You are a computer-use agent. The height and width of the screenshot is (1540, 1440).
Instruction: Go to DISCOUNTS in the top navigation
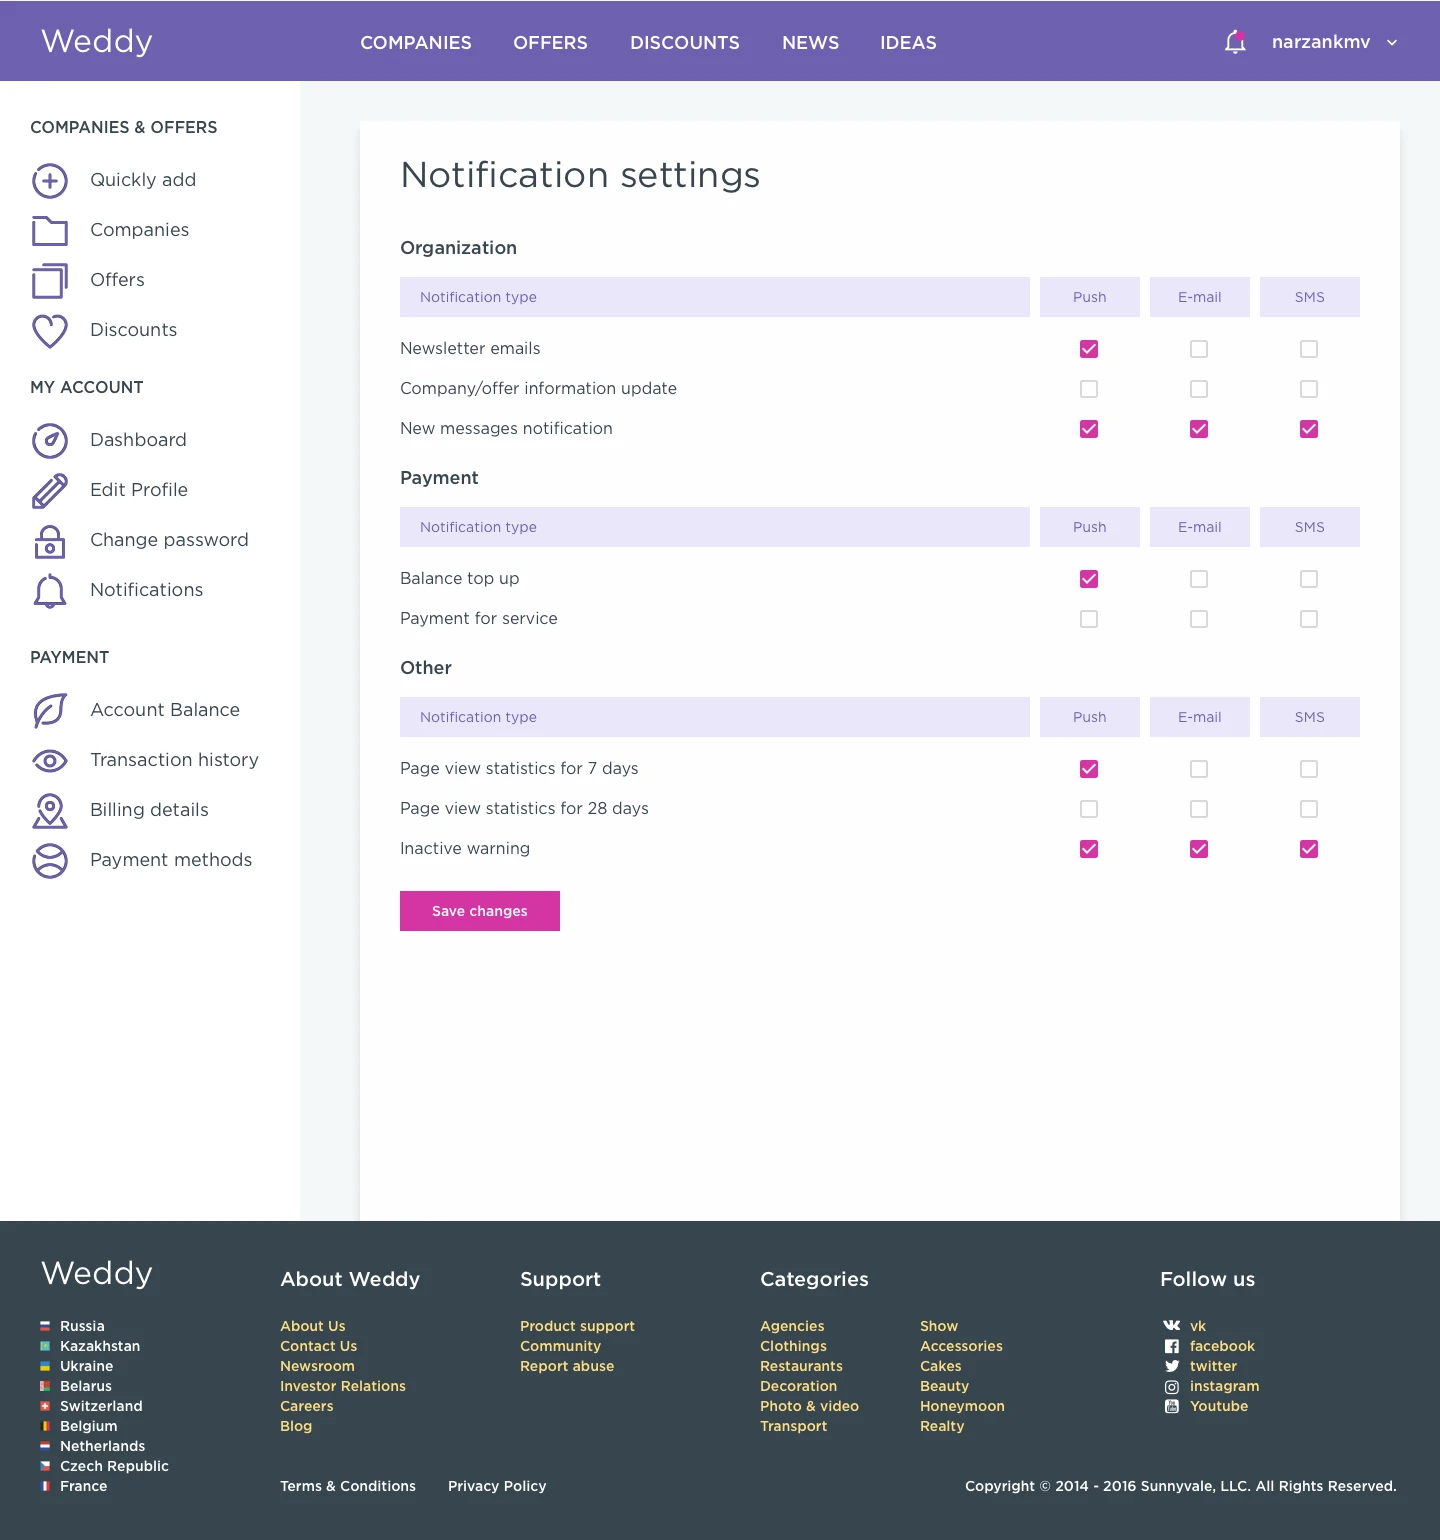tap(685, 43)
